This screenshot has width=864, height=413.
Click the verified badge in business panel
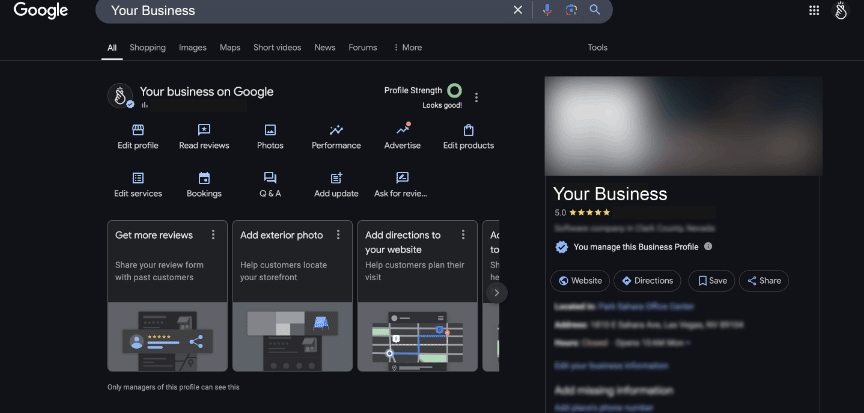point(561,247)
